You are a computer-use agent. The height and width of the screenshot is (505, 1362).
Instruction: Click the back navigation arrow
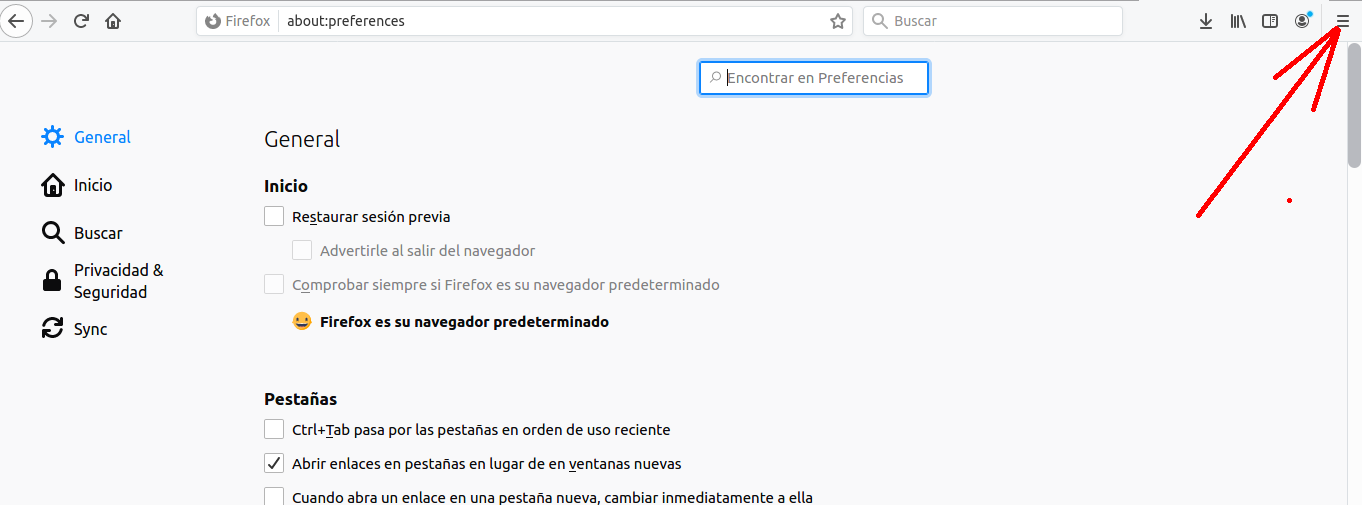16,21
